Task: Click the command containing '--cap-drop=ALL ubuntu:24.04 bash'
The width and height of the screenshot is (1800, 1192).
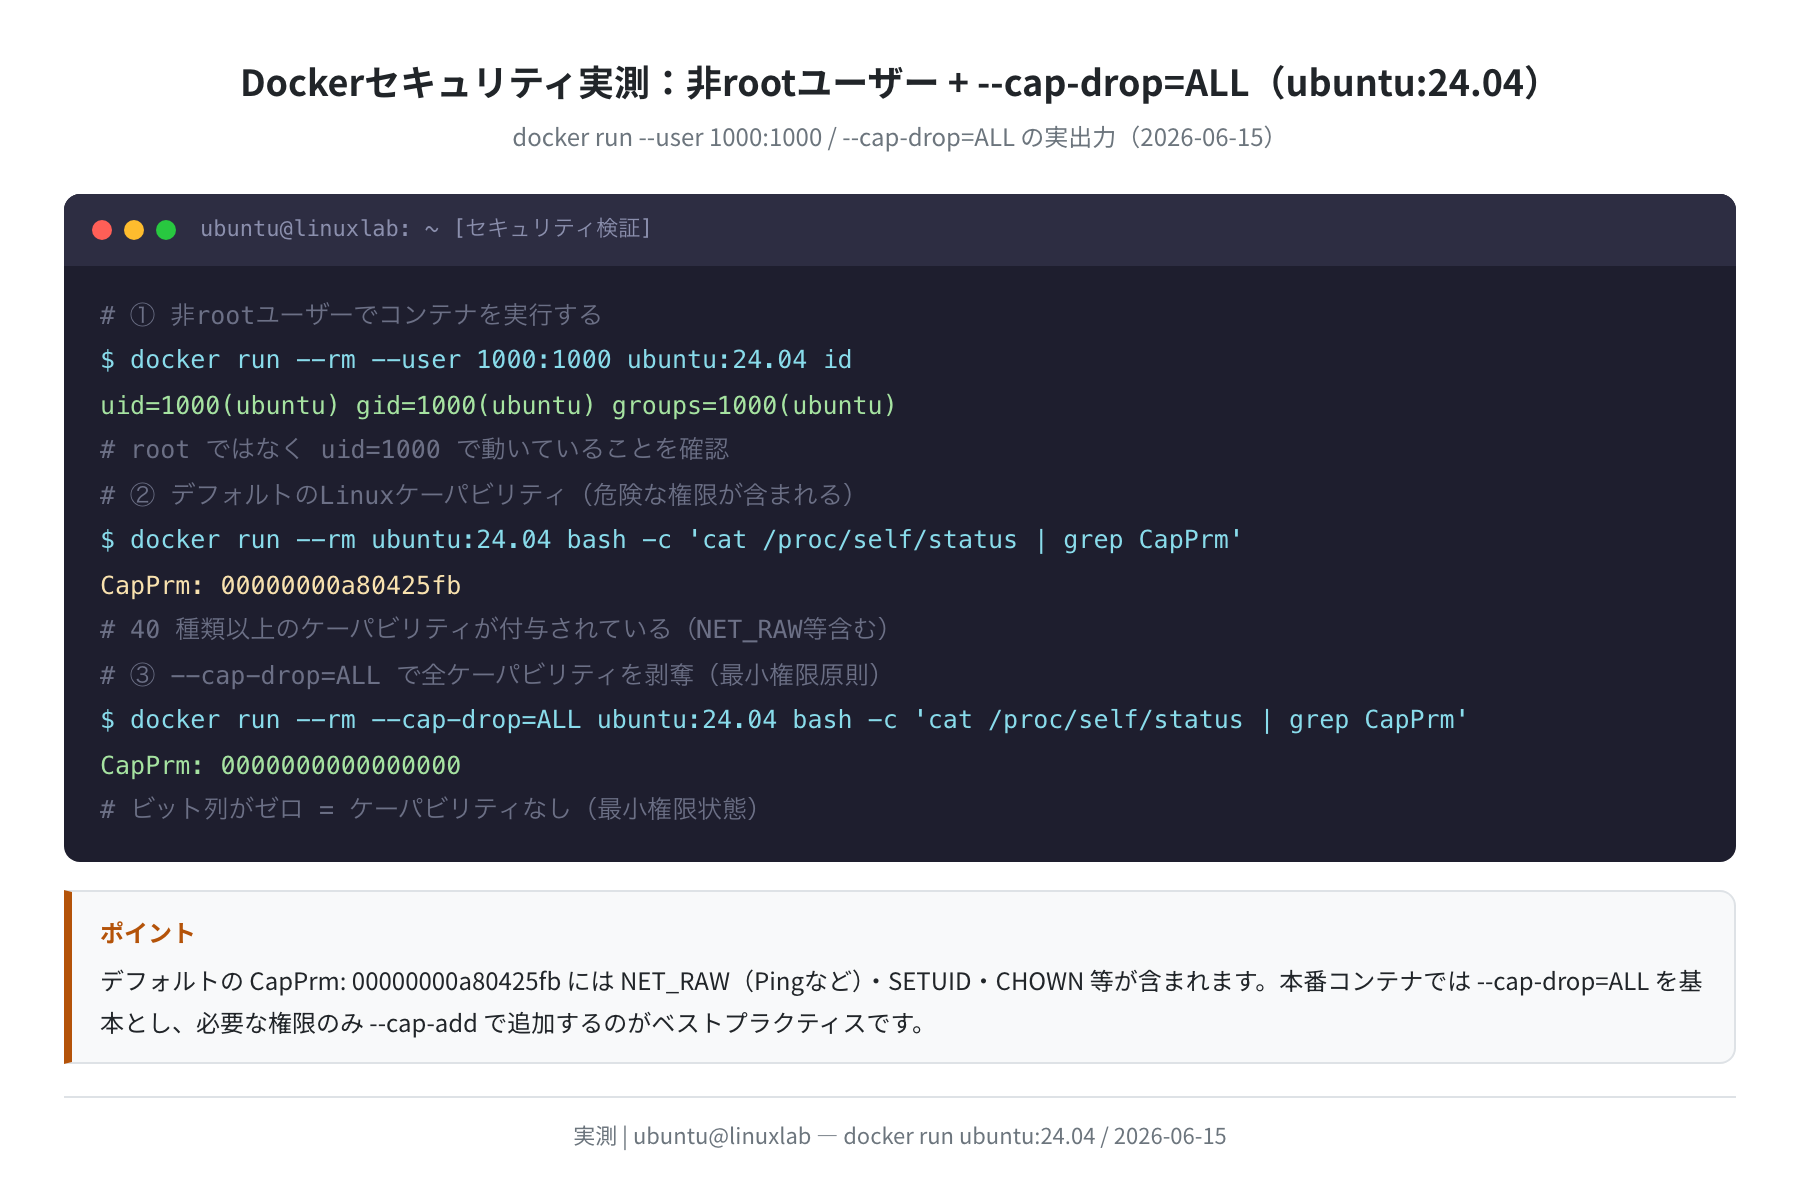Action: [x=784, y=720]
